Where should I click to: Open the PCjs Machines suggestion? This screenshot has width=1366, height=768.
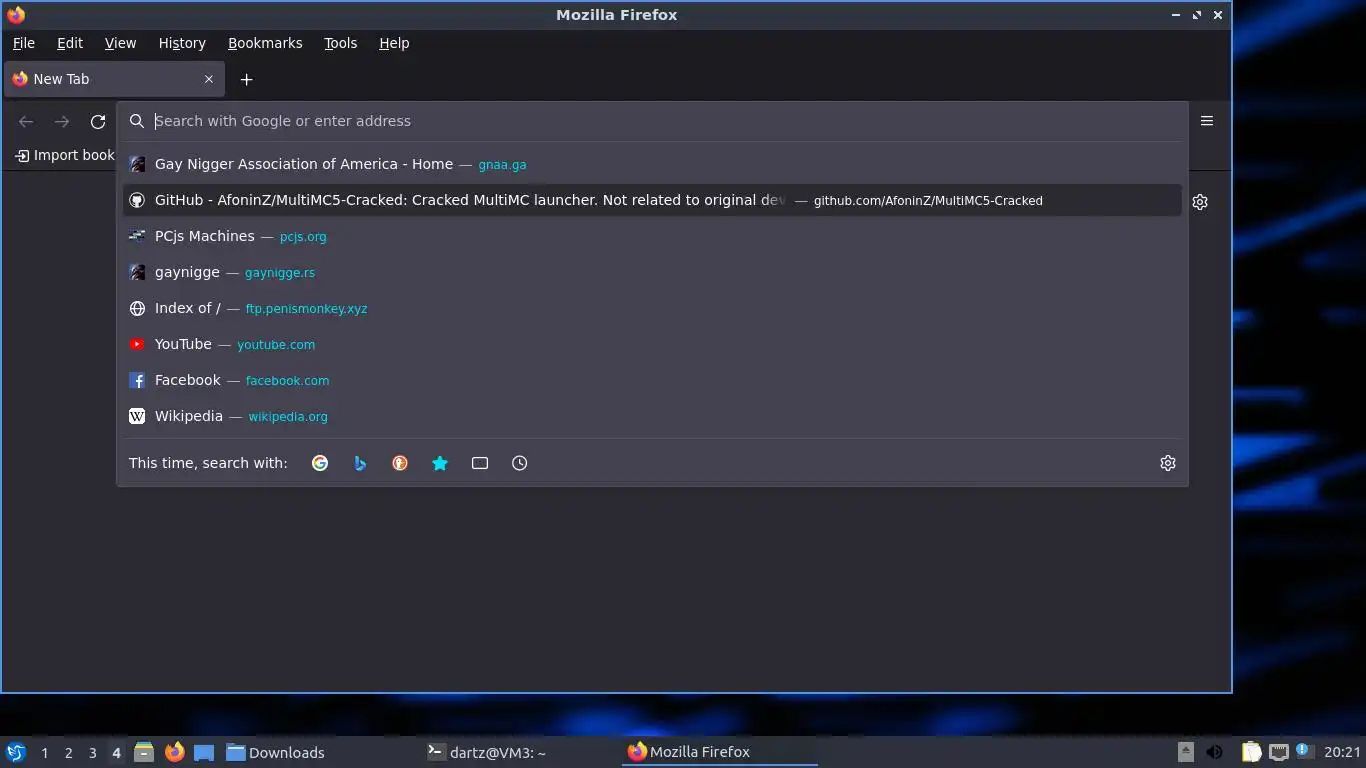tap(652, 236)
